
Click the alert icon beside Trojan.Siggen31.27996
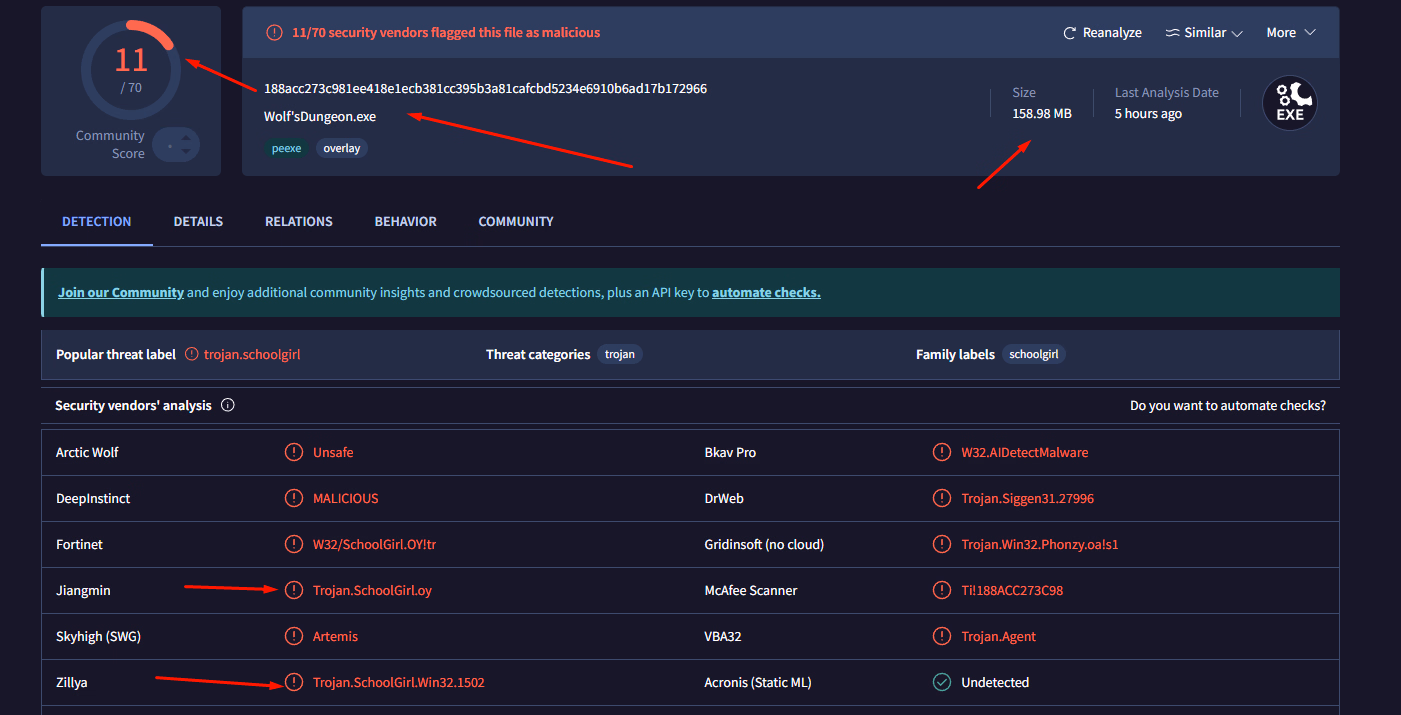click(x=941, y=498)
